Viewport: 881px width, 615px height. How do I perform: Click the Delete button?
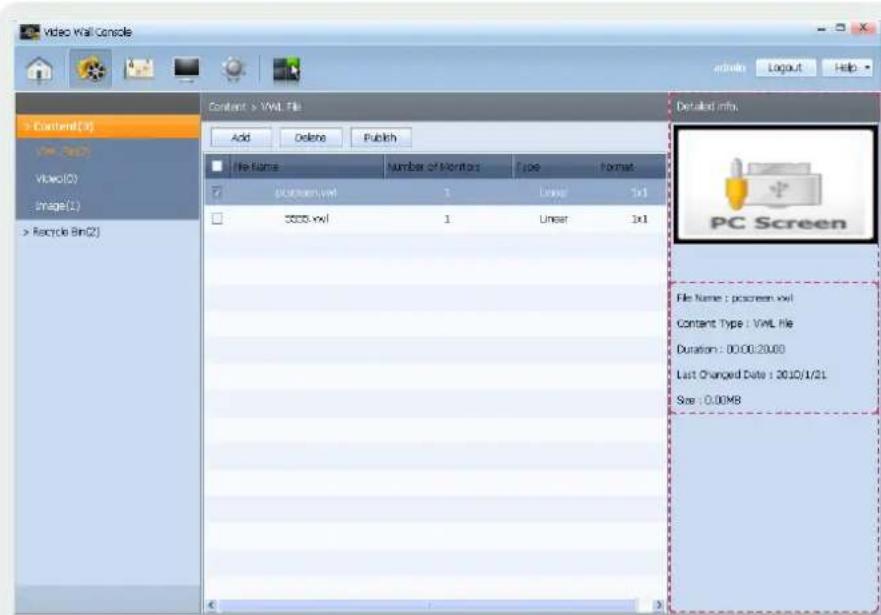[310, 138]
